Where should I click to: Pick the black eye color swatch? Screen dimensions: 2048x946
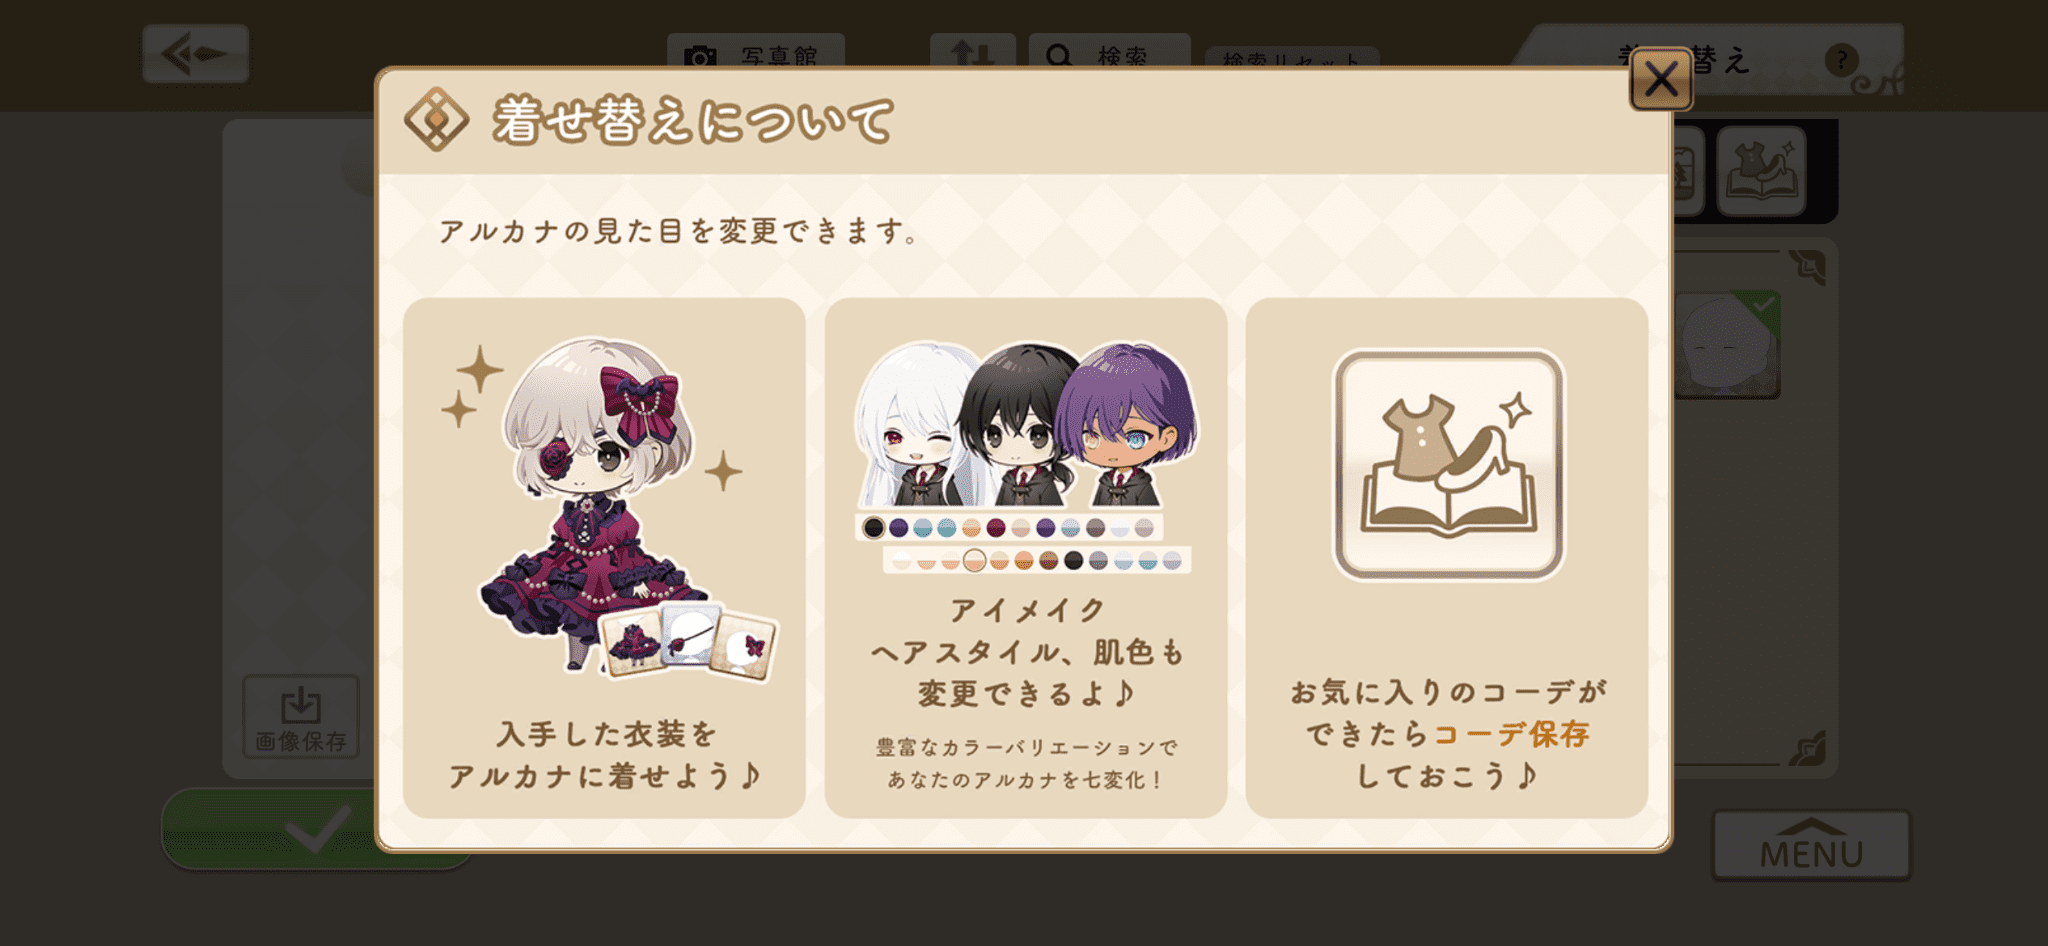[874, 527]
